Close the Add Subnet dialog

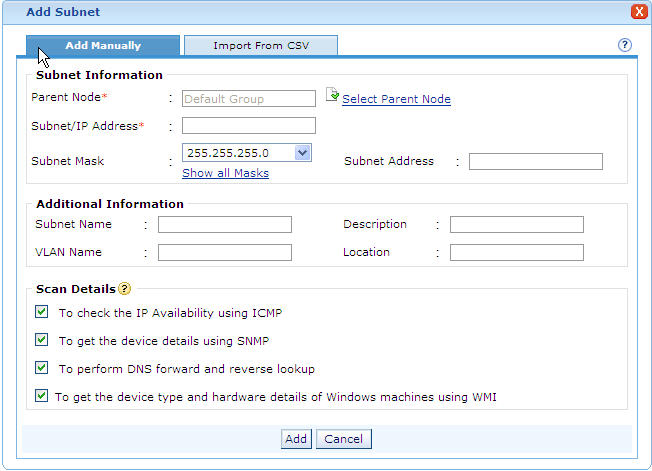tap(638, 12)
